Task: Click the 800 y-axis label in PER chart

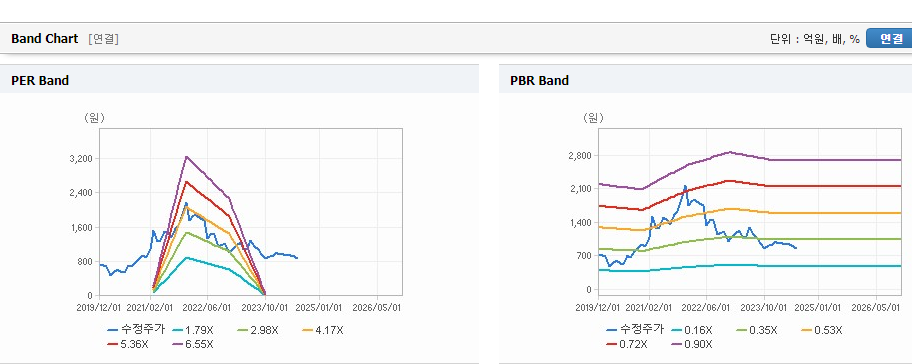Action: pos(86,261)
